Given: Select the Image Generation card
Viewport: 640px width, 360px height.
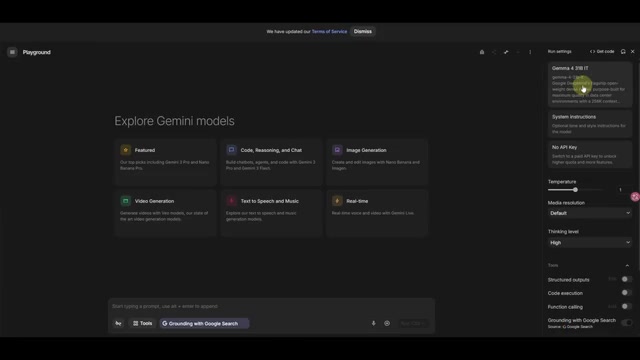Looking at the screenshot, I should pyautogui.click(x=377, y=162).
